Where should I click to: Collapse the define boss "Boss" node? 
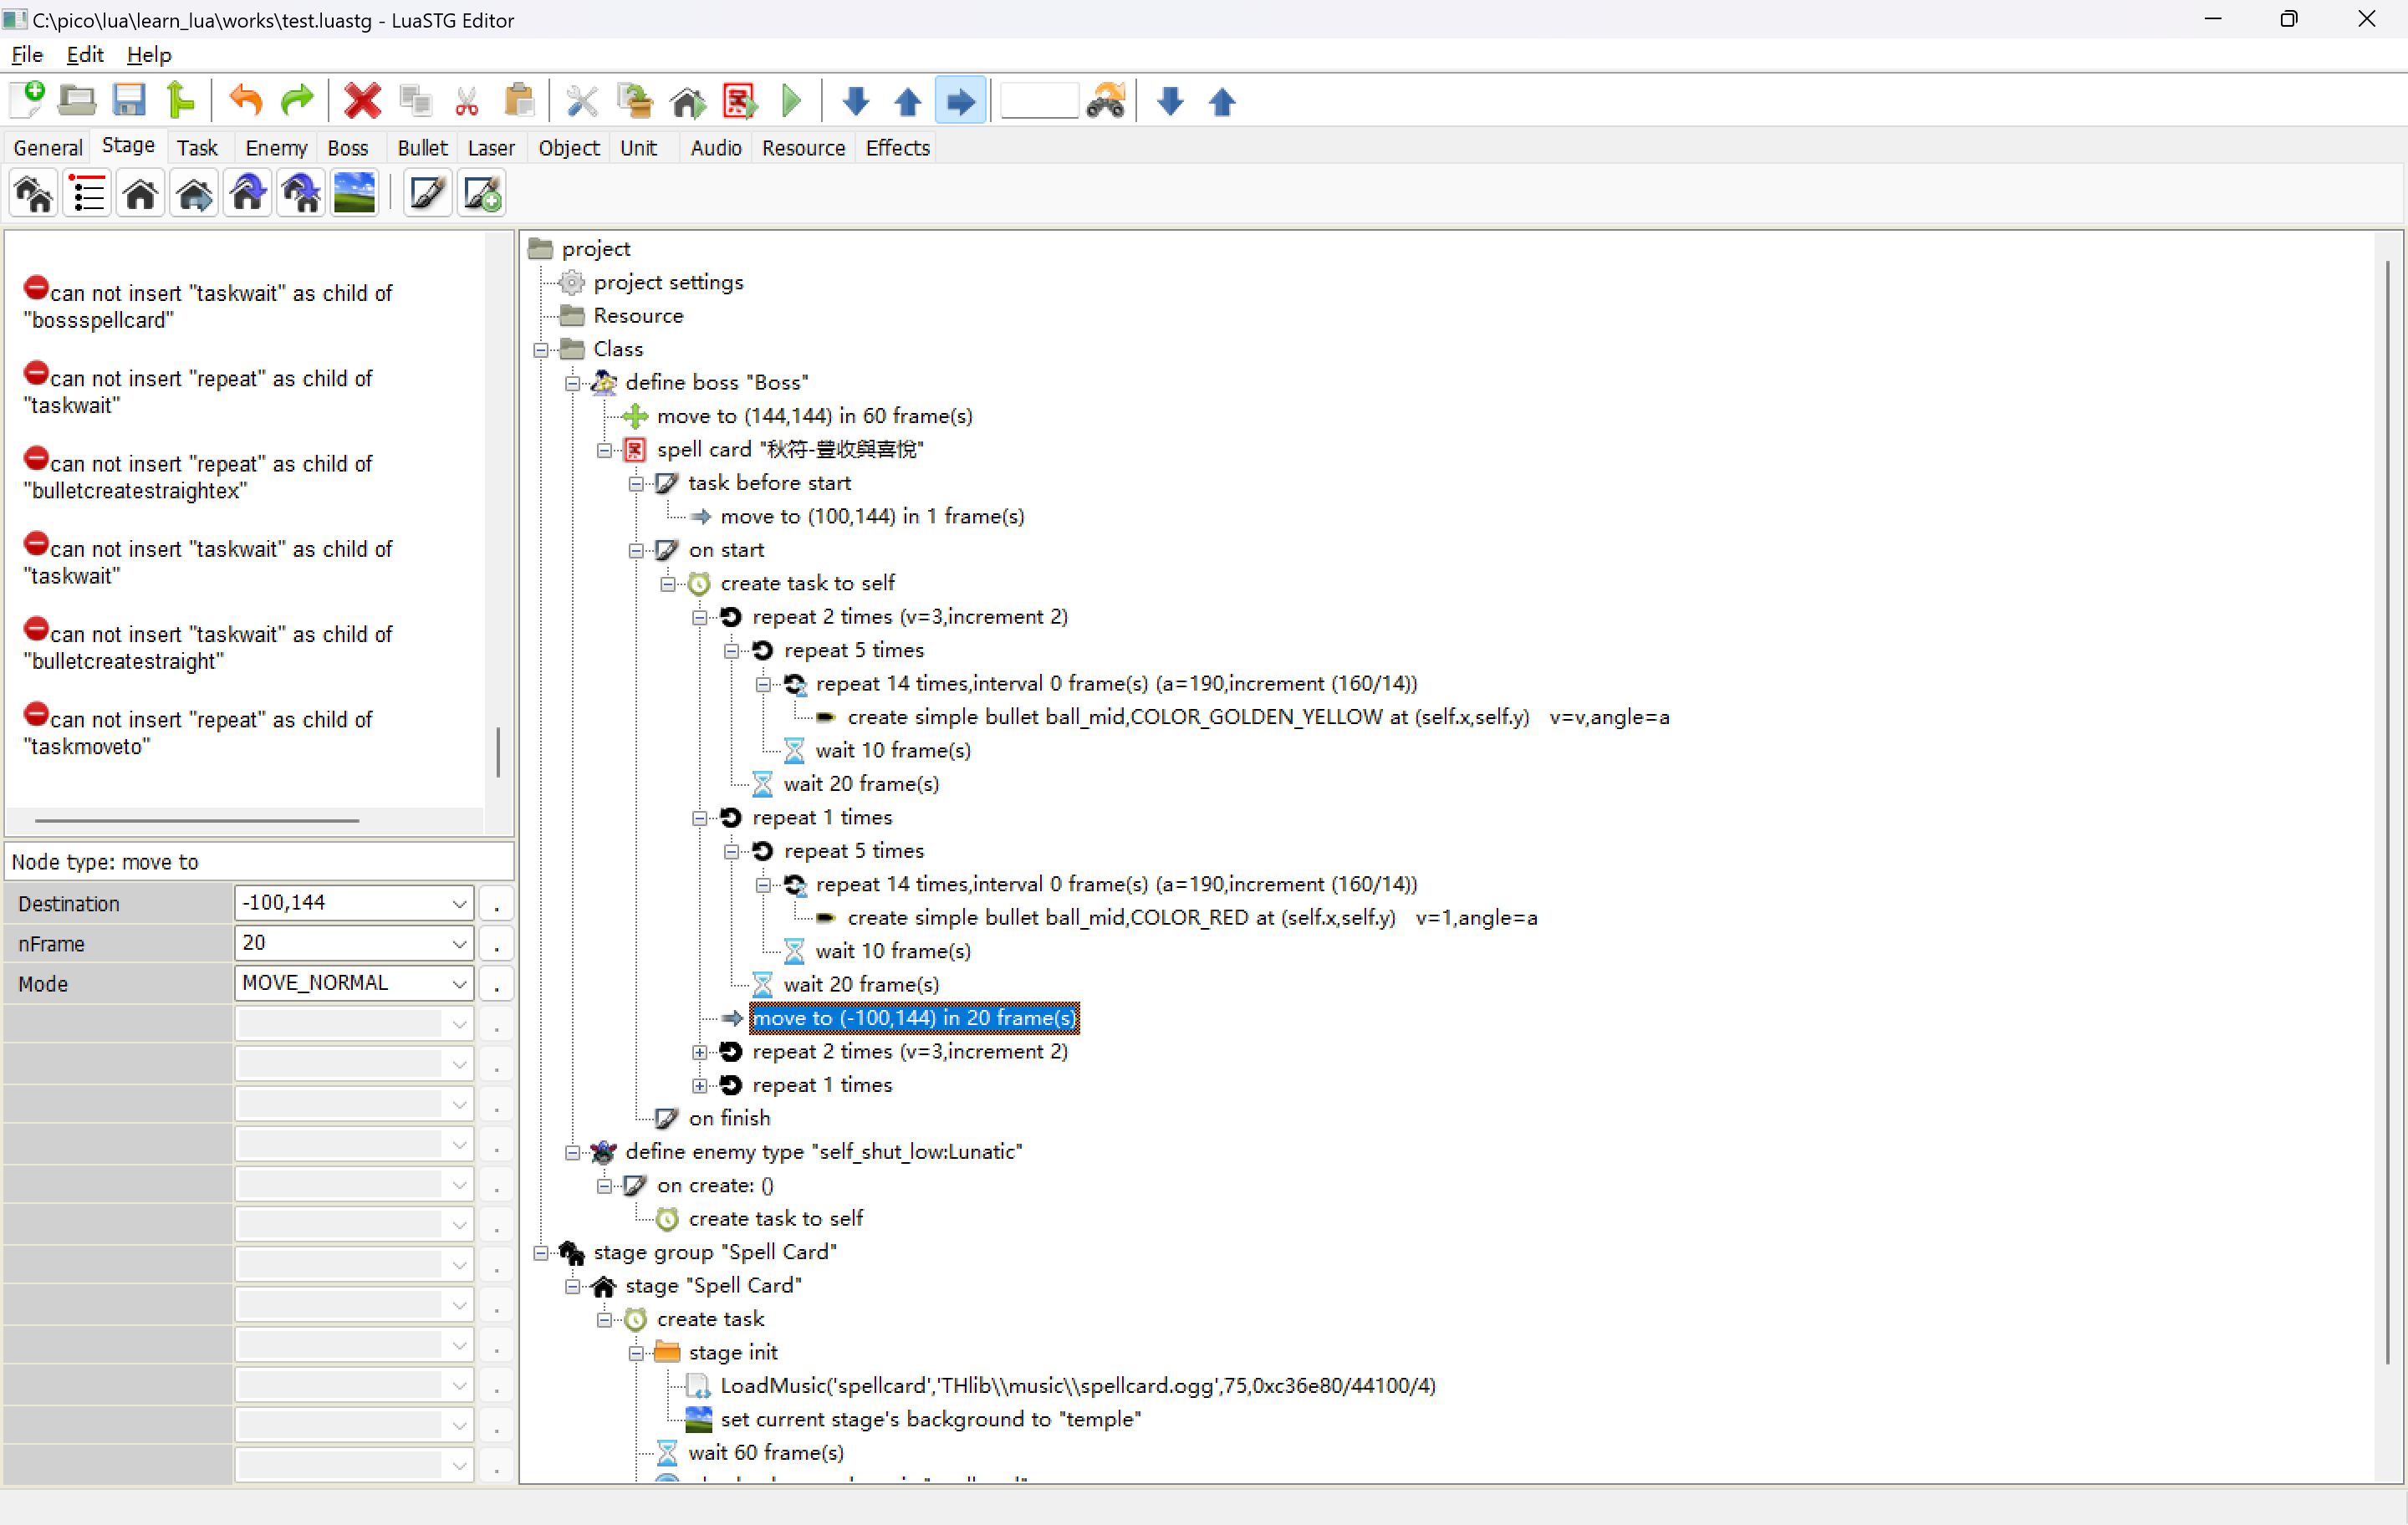pyautogui.click(x=572, y=384)
